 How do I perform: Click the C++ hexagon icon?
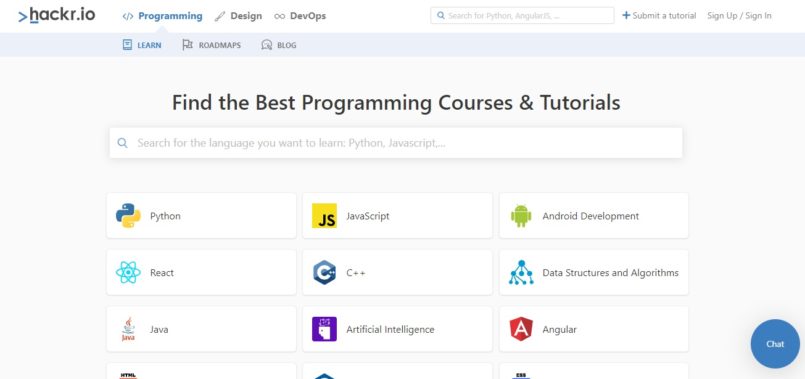[324, 272]
